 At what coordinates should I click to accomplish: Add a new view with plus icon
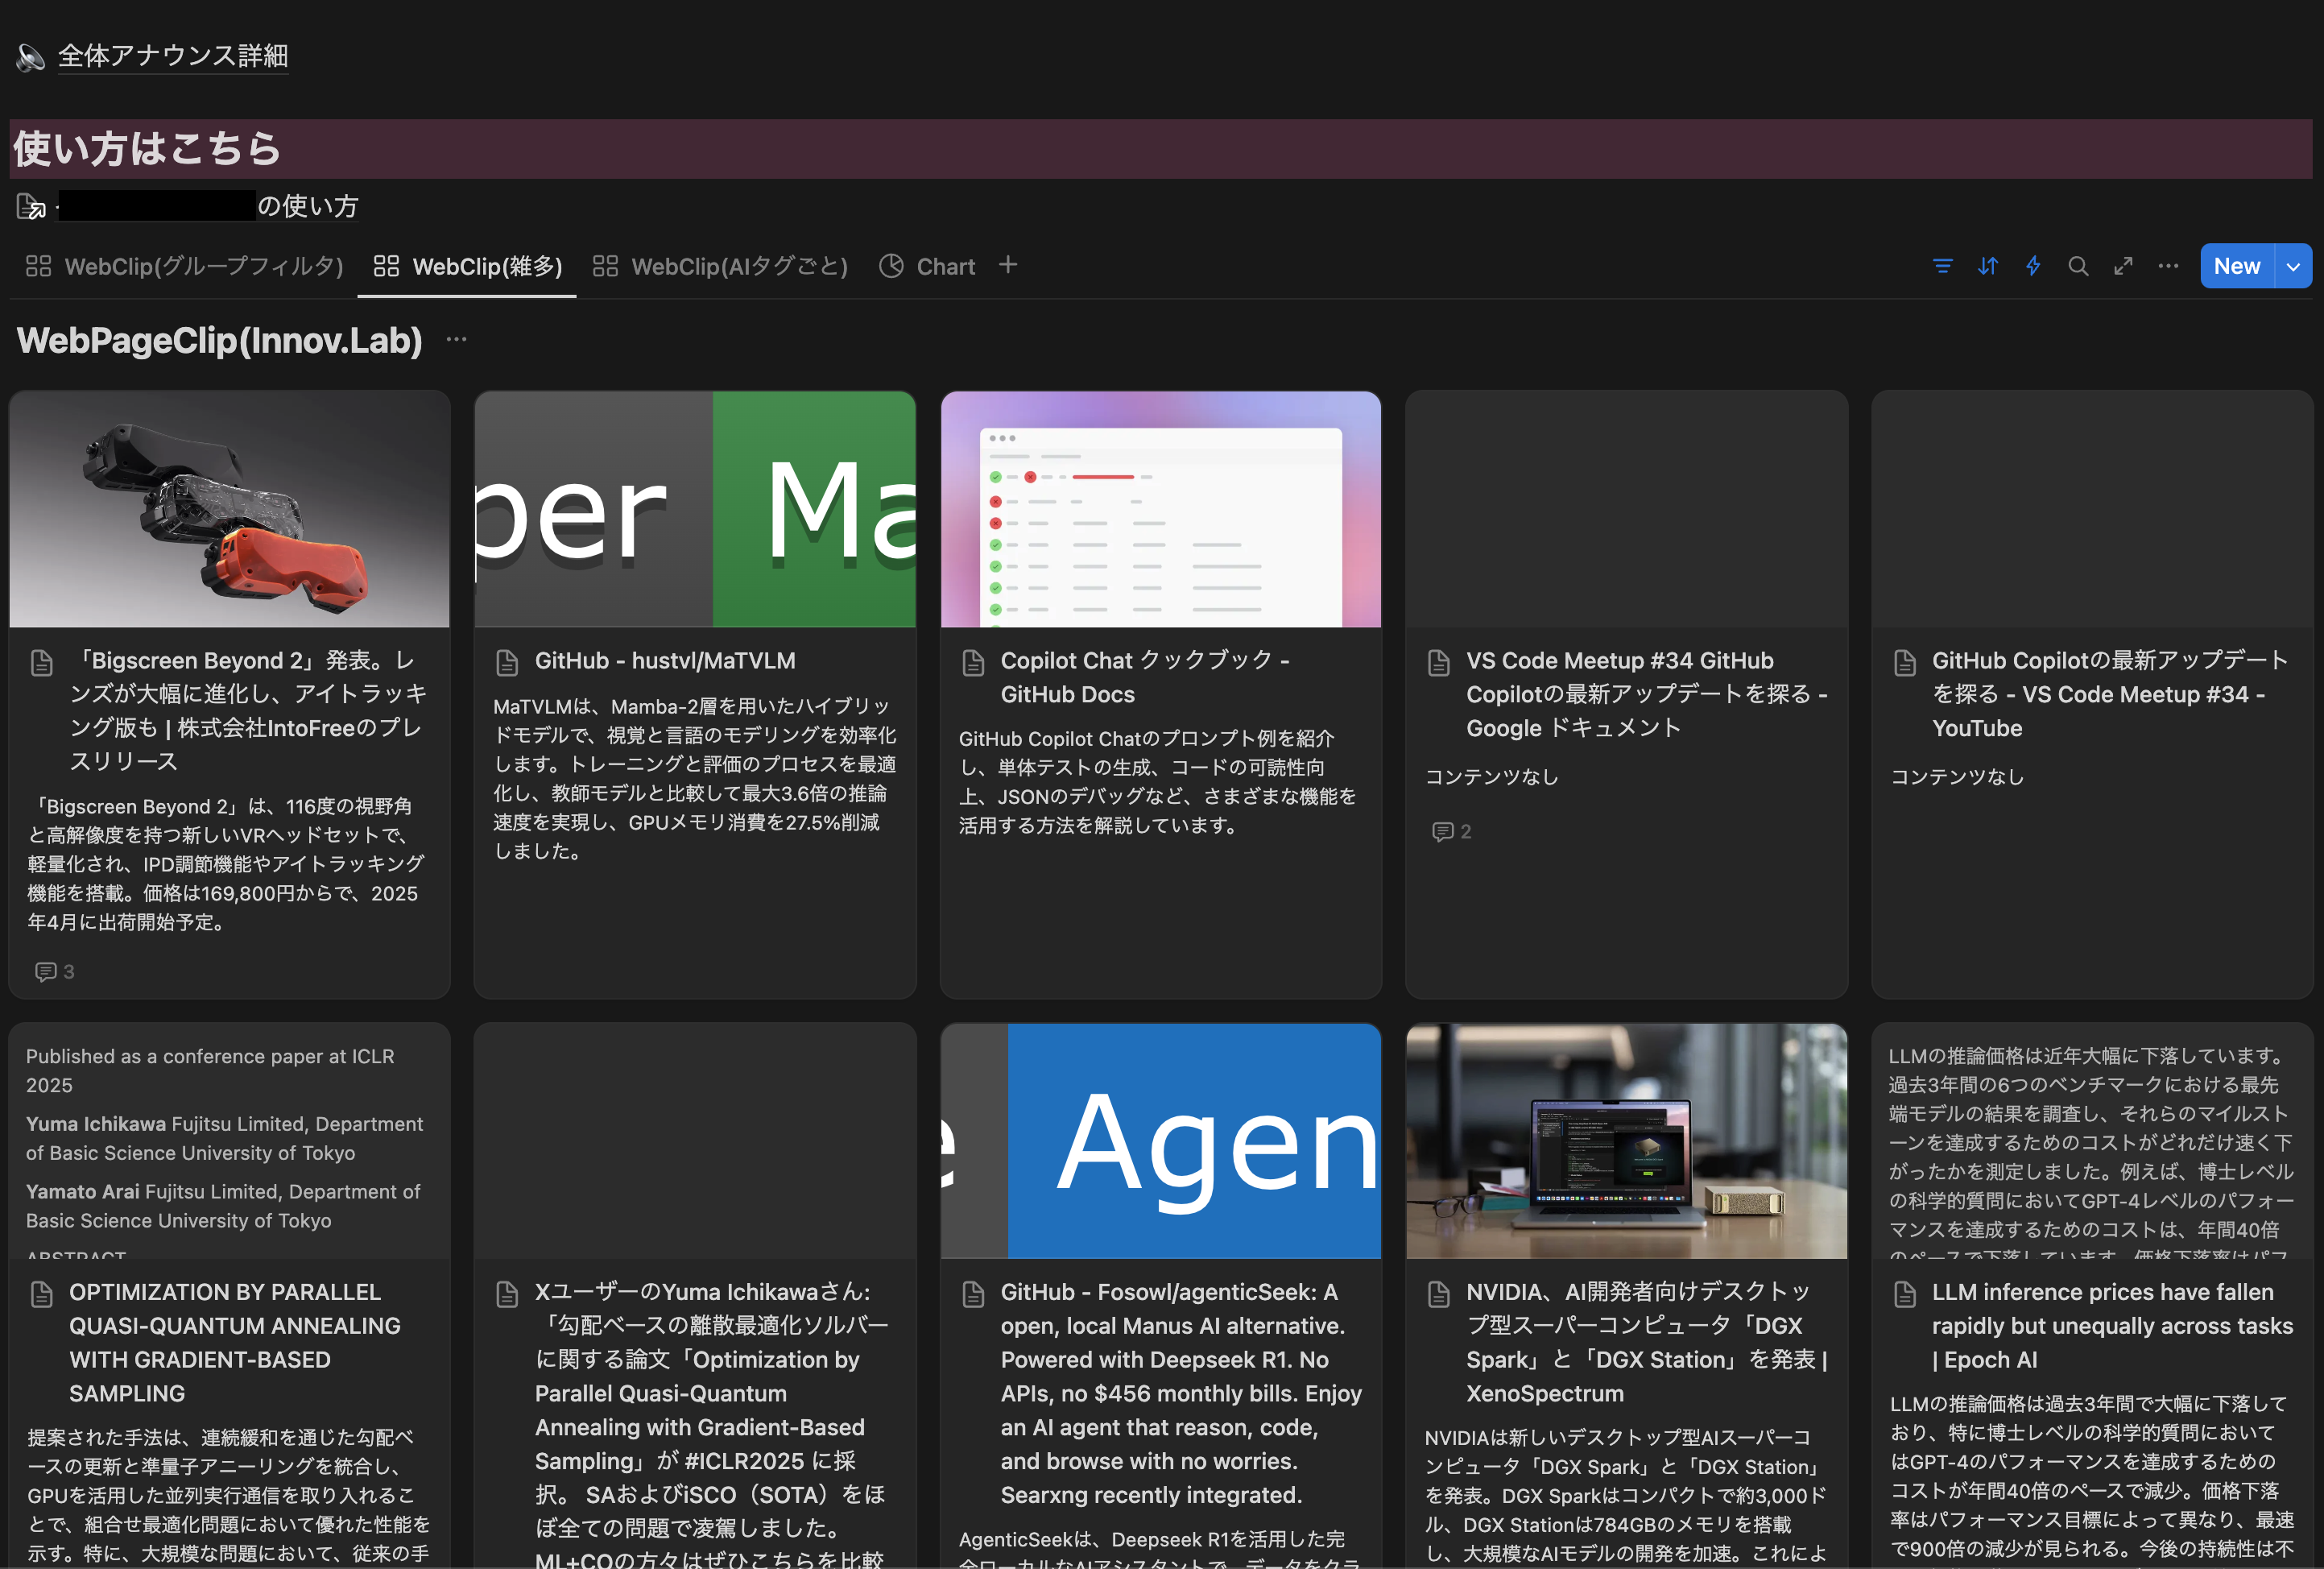[1008, 265]
